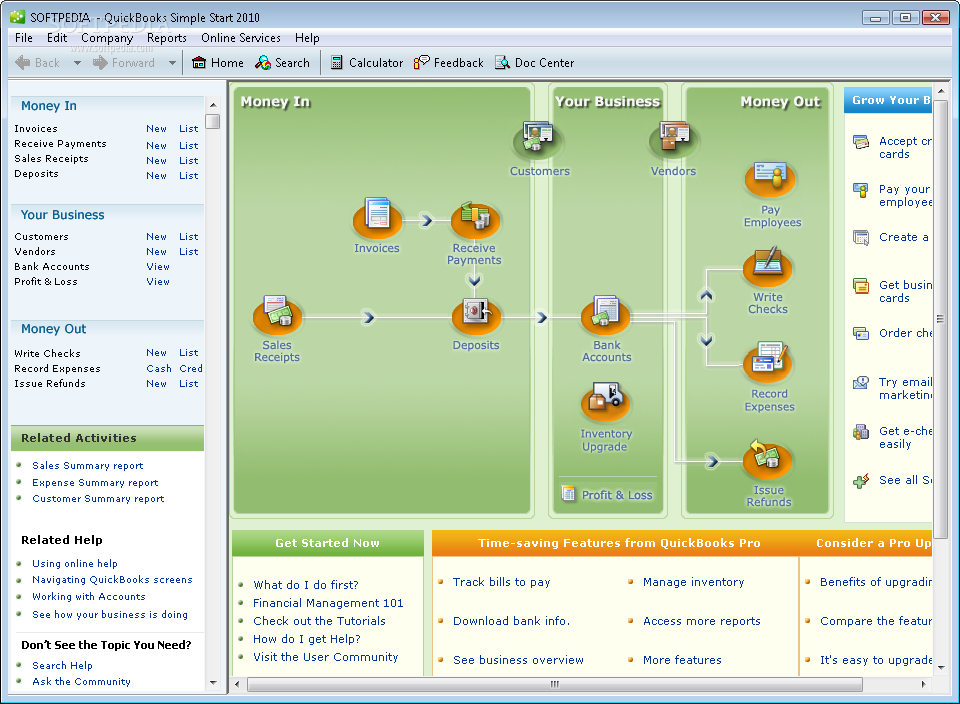
Task: Click the left sidebar scroll-down arrow
Action: tap(212, 683)
